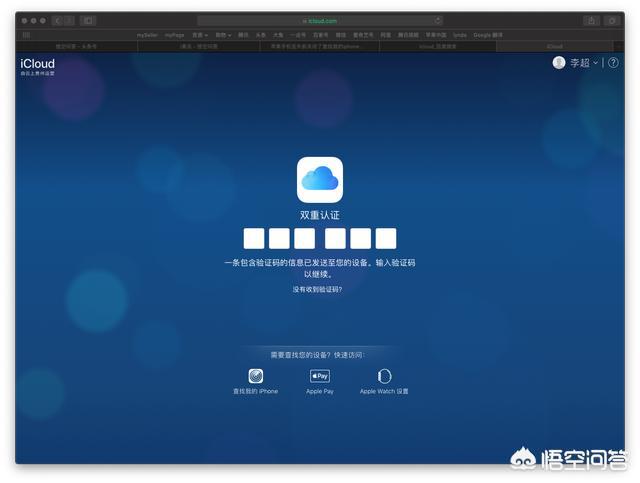Viewport: 640px width, 483px height.
Task: Toggle the Safari sidebar button
Action: coord(88,20)
